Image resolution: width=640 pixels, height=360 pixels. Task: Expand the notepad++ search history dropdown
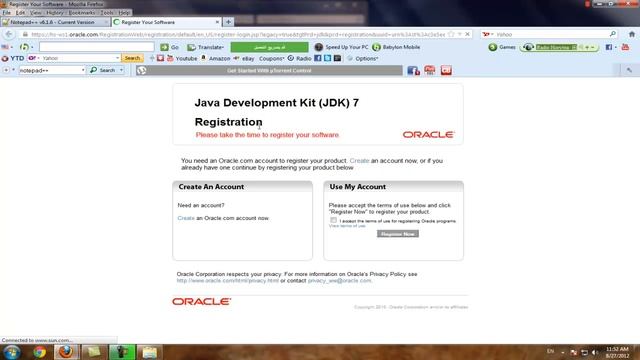83,70
